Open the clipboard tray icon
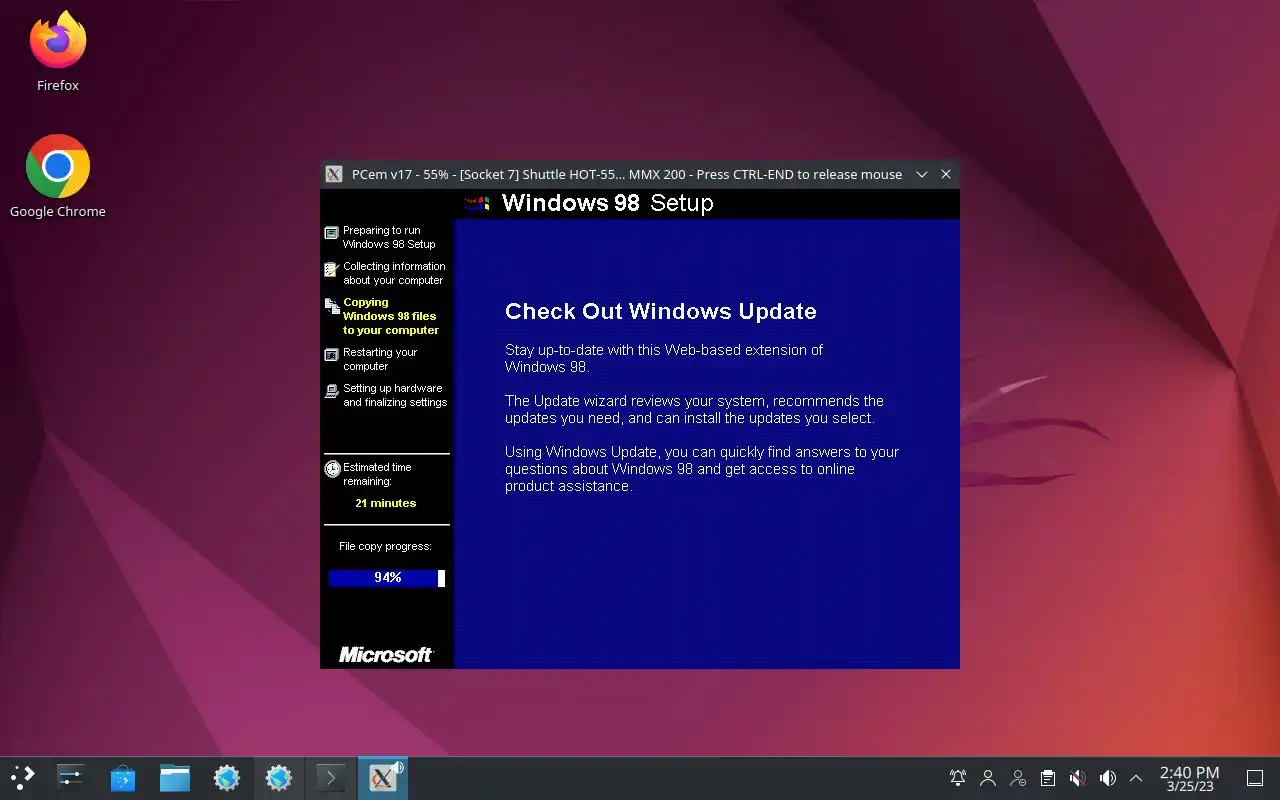Viewport: 1280px width, 800px height. pos(1048,778)
